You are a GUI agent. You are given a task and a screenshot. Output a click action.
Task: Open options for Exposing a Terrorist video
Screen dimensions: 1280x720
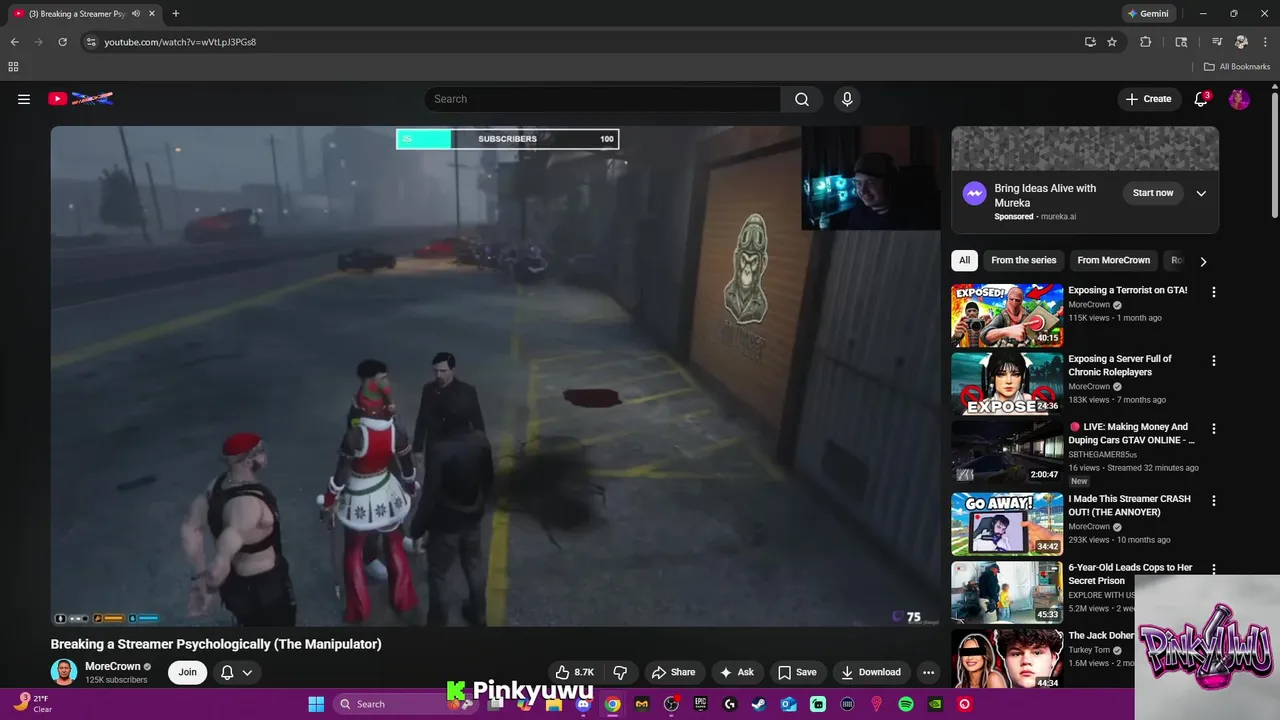pyautogui.click(x=1214, y=292)
